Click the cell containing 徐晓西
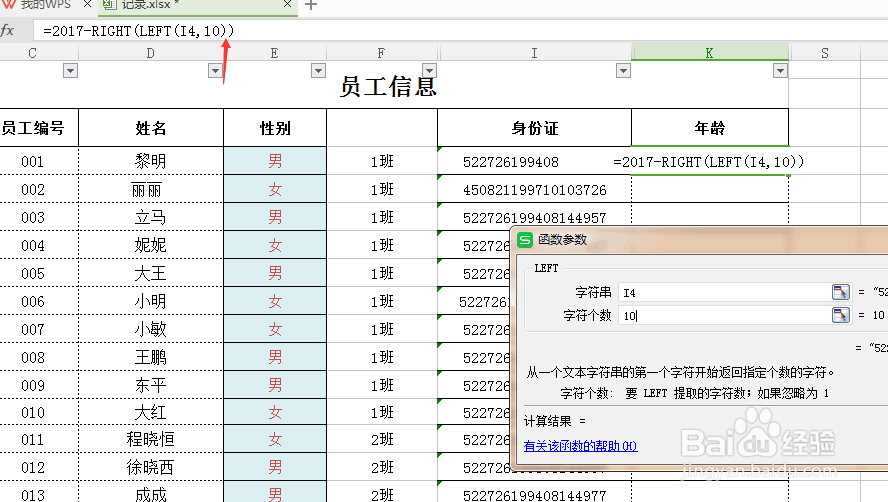 click(x=151, y=467)
